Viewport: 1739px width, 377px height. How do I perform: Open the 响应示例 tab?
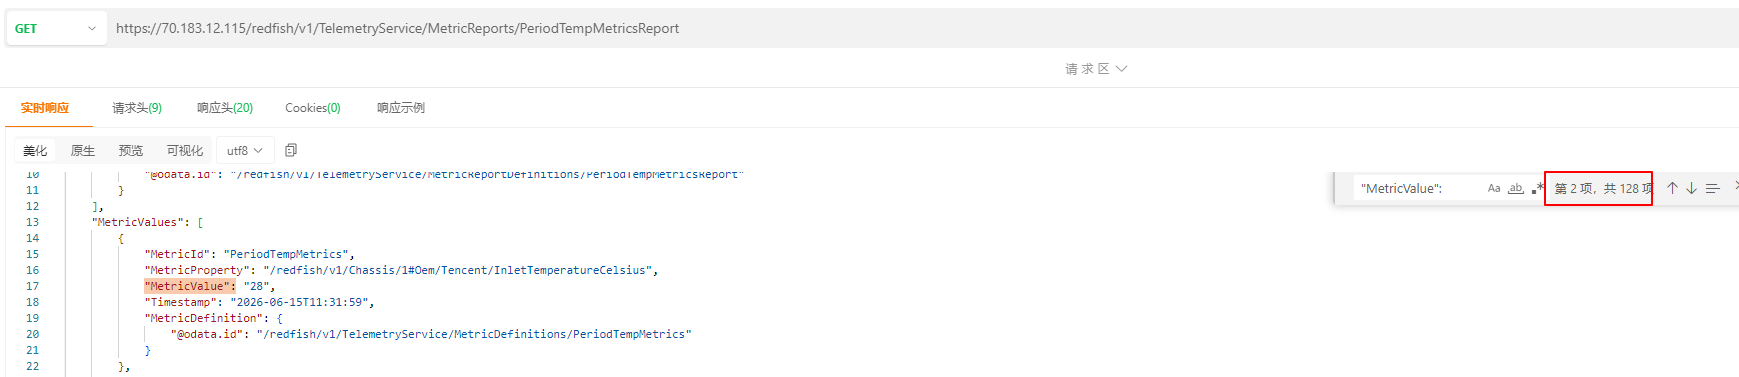point(401,108)
